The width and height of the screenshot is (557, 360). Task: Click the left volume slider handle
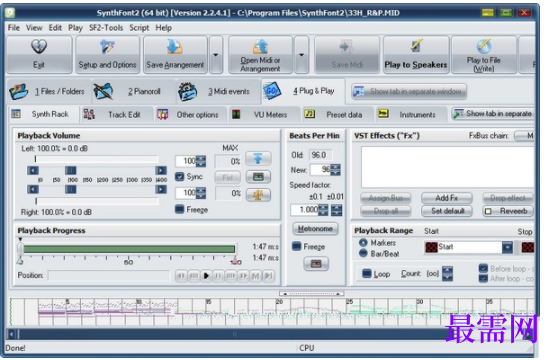[x=71, y=171]
